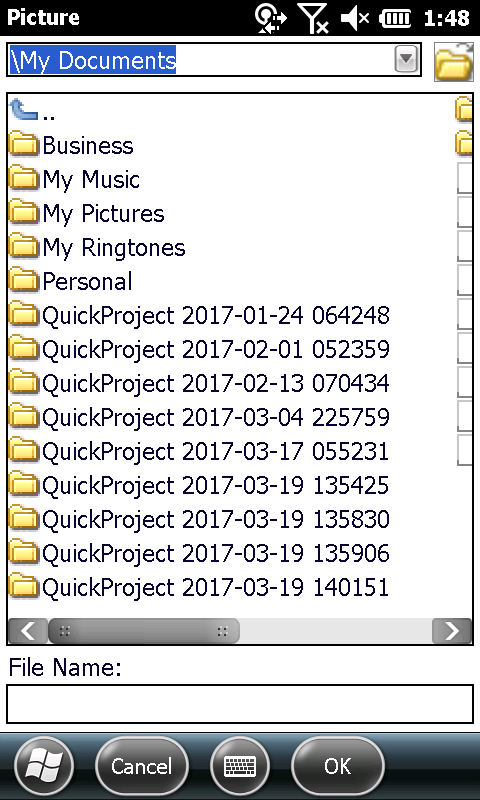The width and height of the screenshot is (480, 800).
Task: Select QuickProject 2017-01-24 064248 folder
Action: pos(199,315)
